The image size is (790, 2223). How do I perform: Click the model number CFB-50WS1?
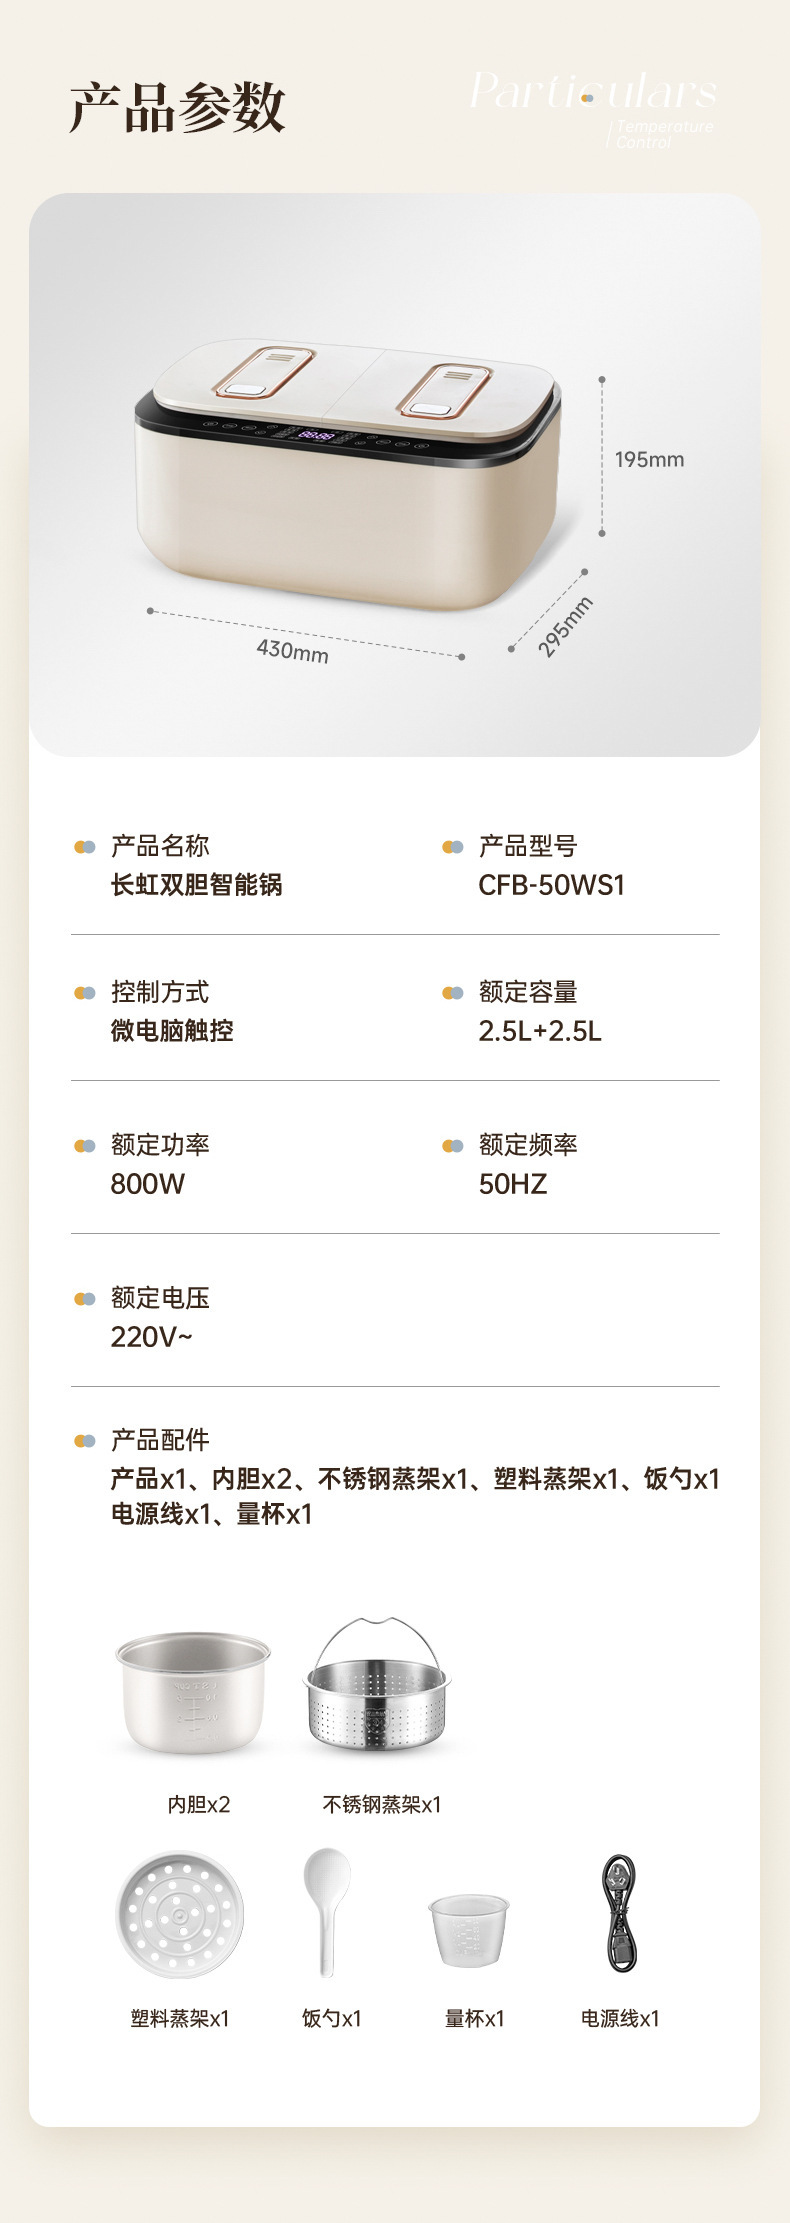pyautogui.click(x=551, y=885)
